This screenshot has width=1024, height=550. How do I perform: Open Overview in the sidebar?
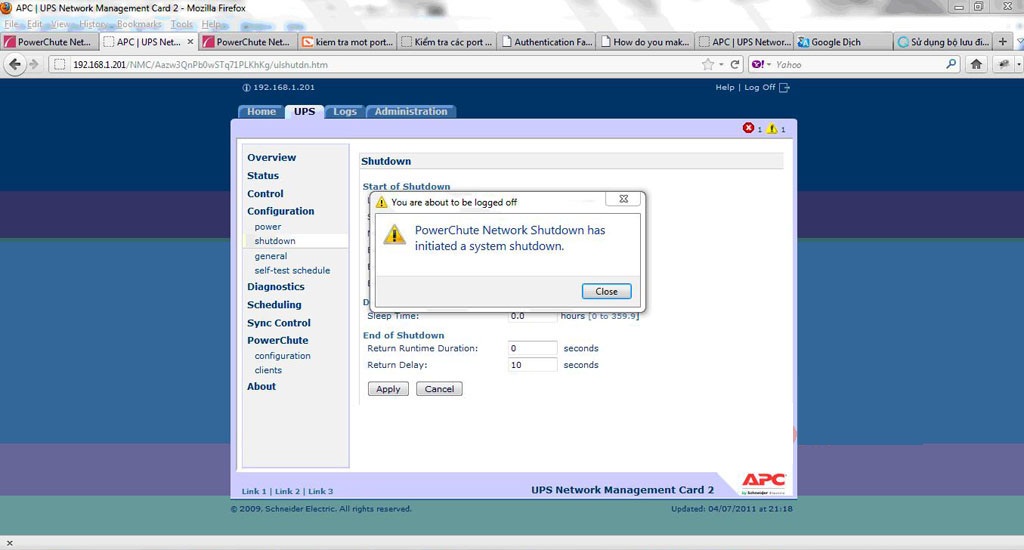pos(271,157)
